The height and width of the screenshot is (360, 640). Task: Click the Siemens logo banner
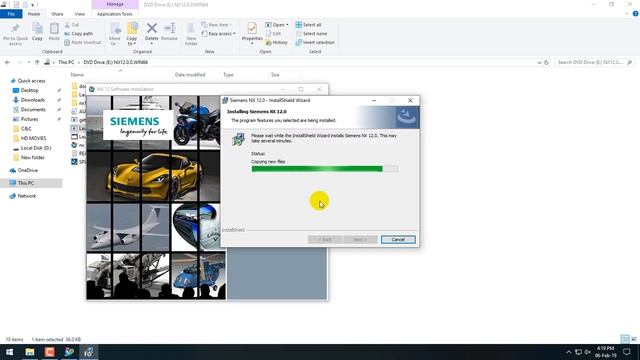(138, 125)
